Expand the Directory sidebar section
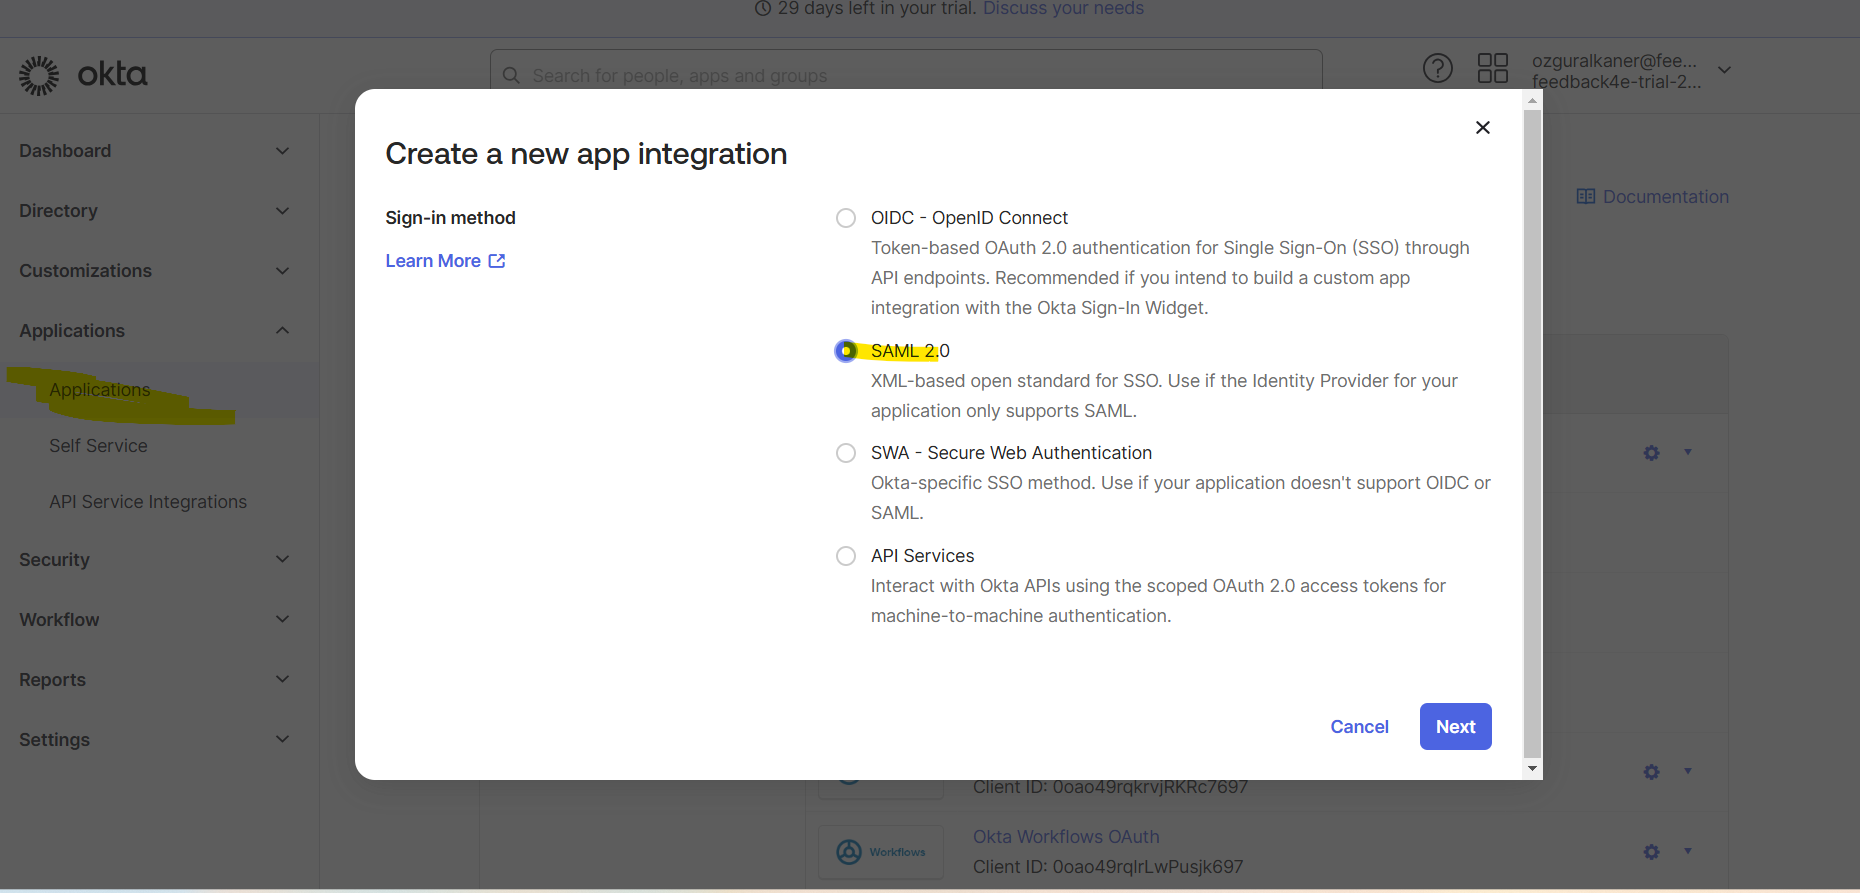 pyautogui.click(x=154, y=211)
